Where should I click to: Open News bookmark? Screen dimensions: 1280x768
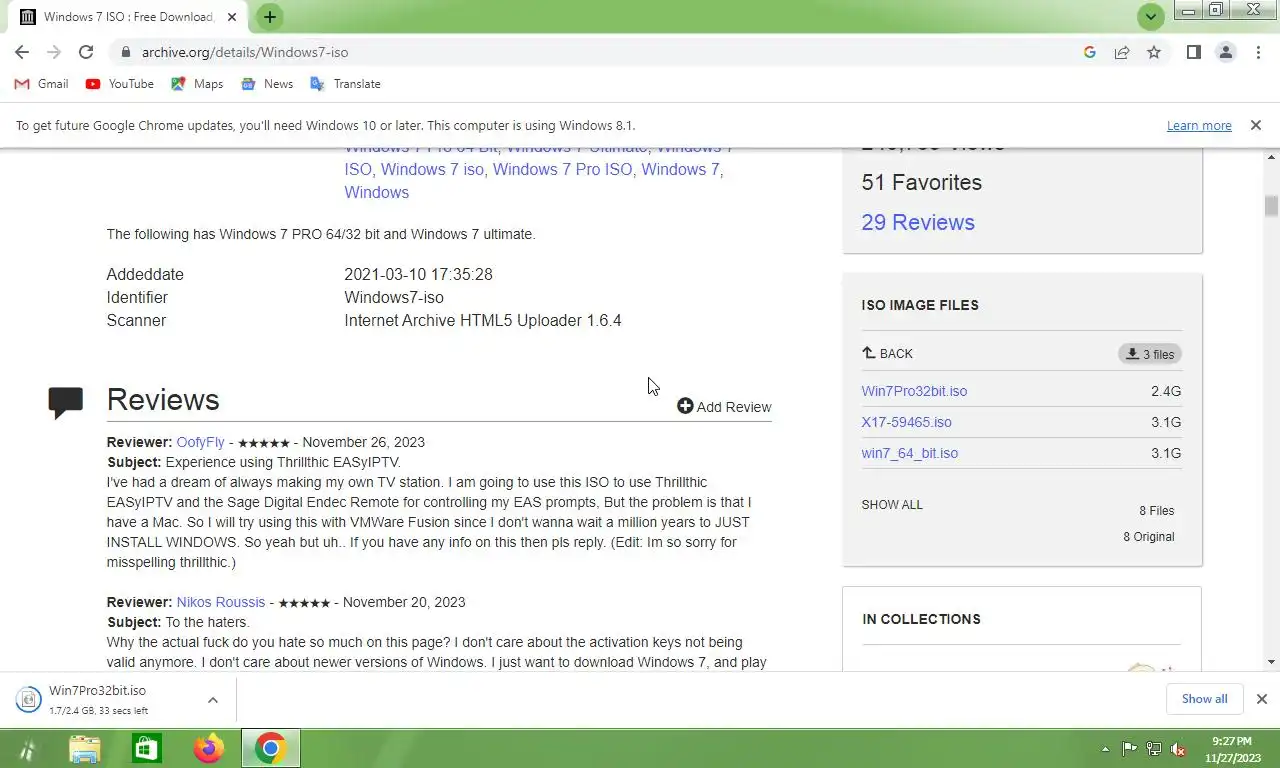click(267, 84)
